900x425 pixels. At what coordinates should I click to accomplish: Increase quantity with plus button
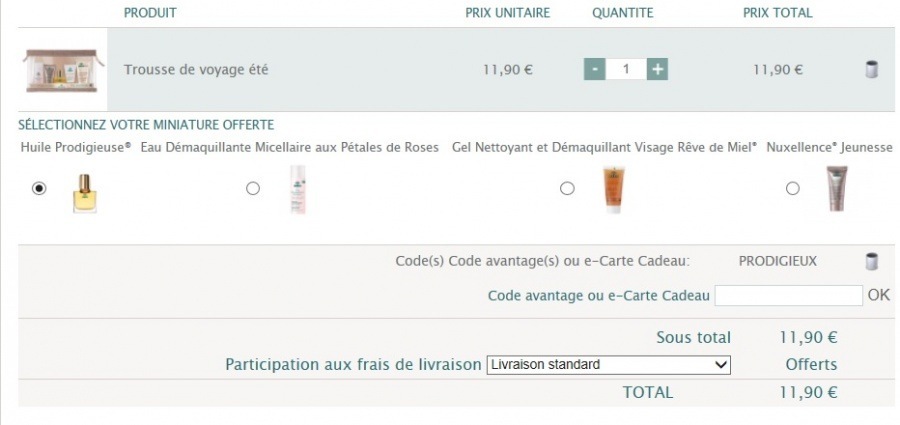coord(657,69)
